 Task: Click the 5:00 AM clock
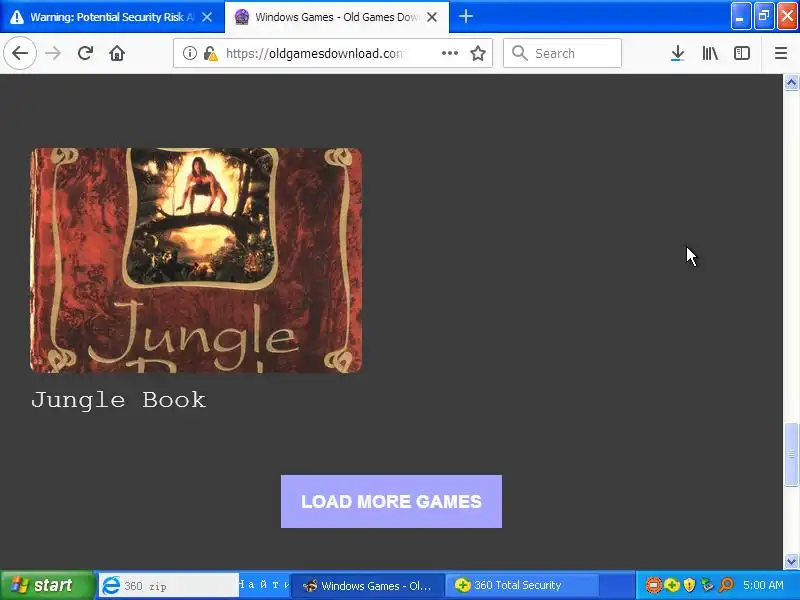coord(763,585)
